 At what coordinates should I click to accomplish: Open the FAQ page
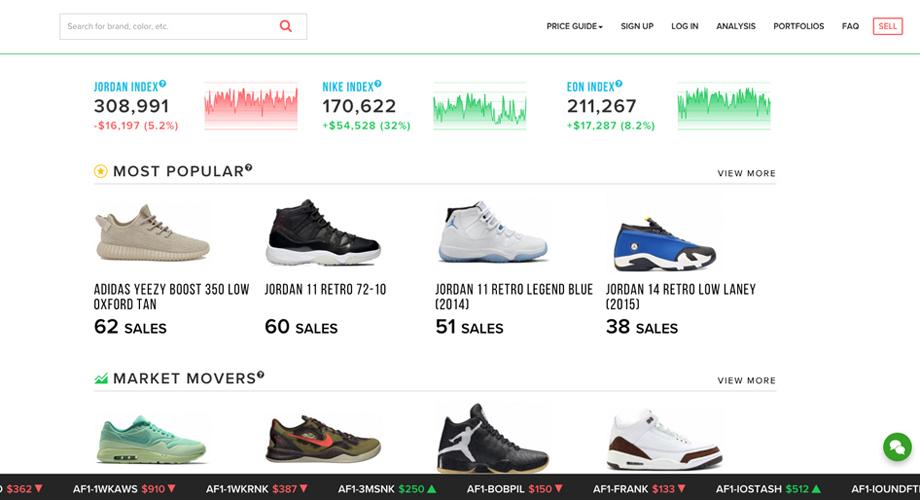[850, 26]
